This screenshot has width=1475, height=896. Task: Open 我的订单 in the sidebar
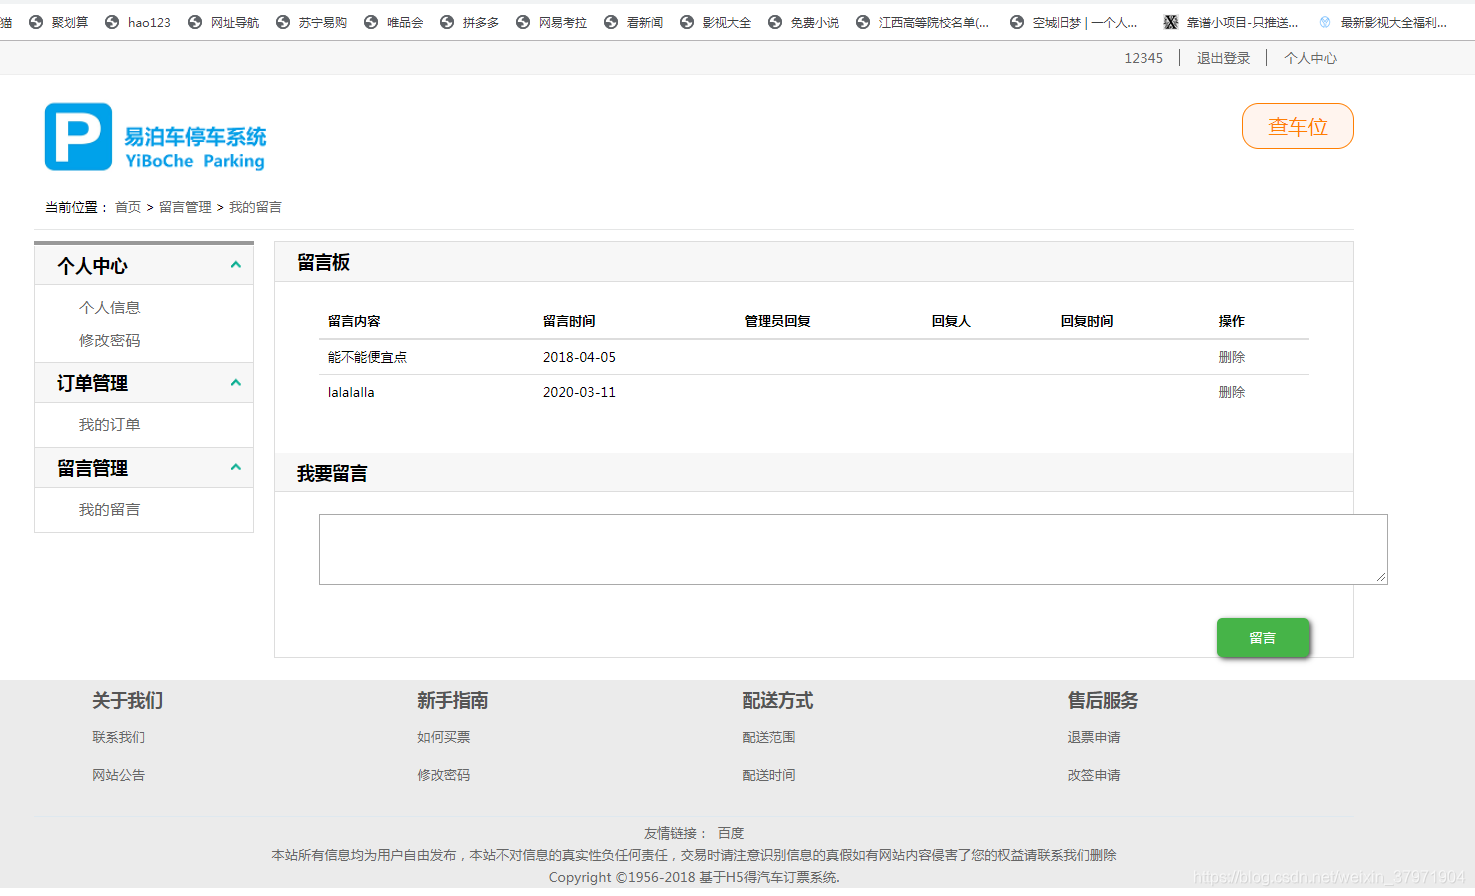pyautogui.click(x=110, y=425)
